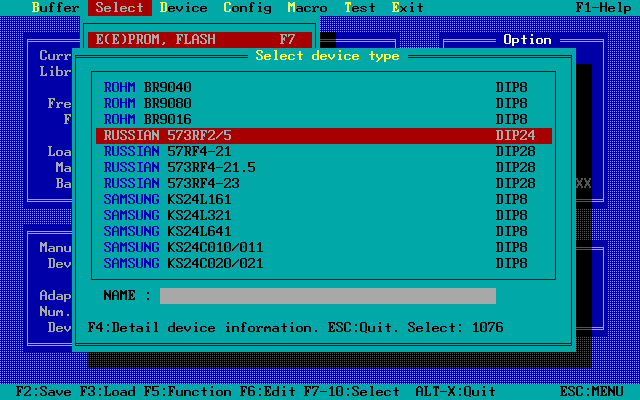
Task: Select SAMSUNG KS24C010/011 device row
Action: tap(324, 247)
